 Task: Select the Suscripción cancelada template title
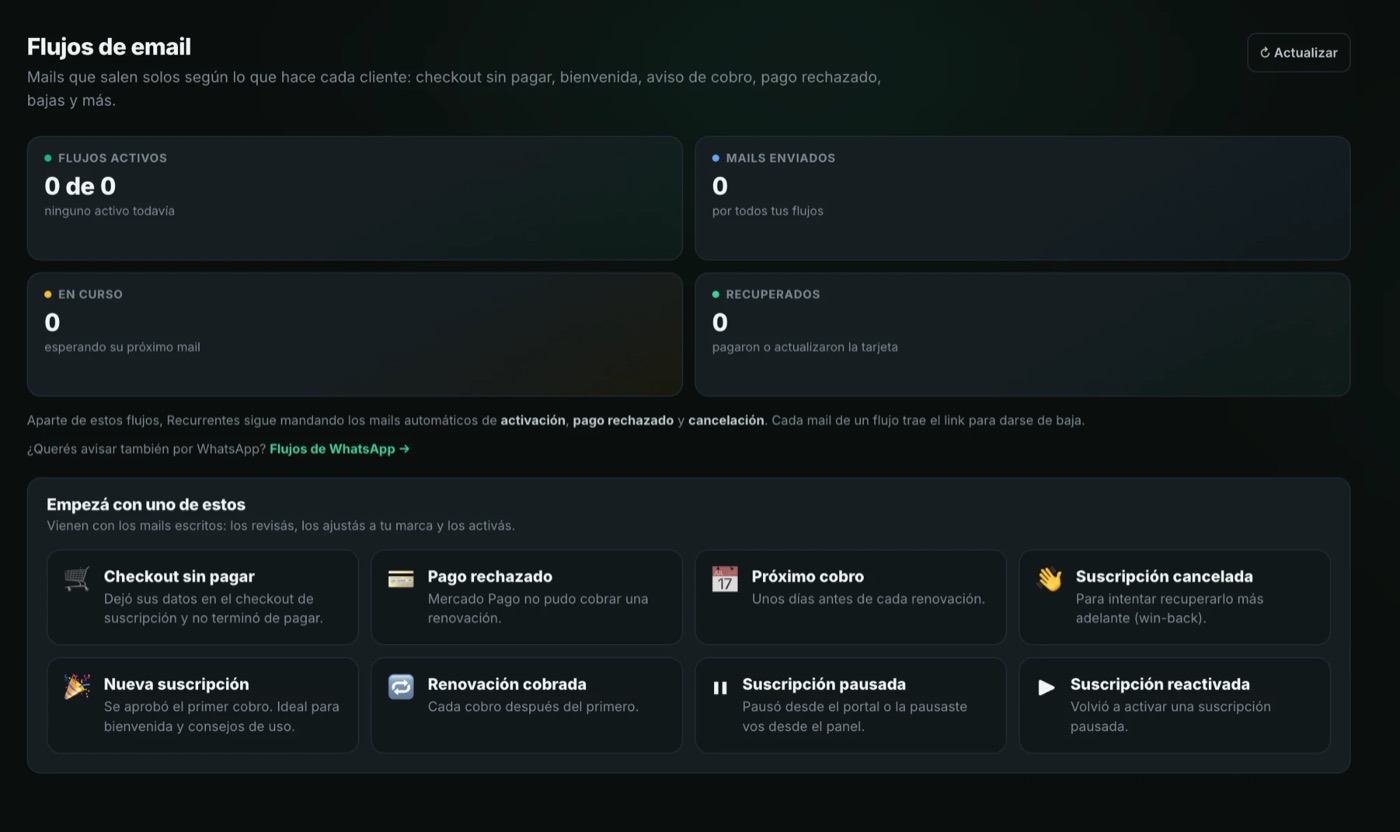(1164, 576)
